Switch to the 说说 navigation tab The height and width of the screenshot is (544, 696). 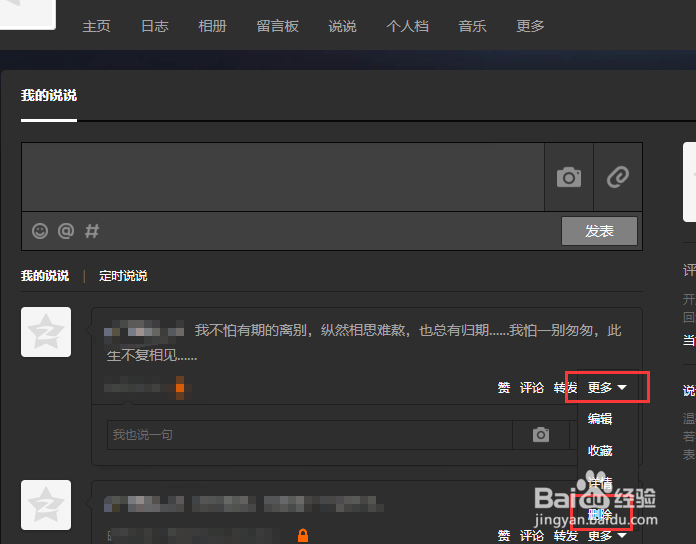342,26
